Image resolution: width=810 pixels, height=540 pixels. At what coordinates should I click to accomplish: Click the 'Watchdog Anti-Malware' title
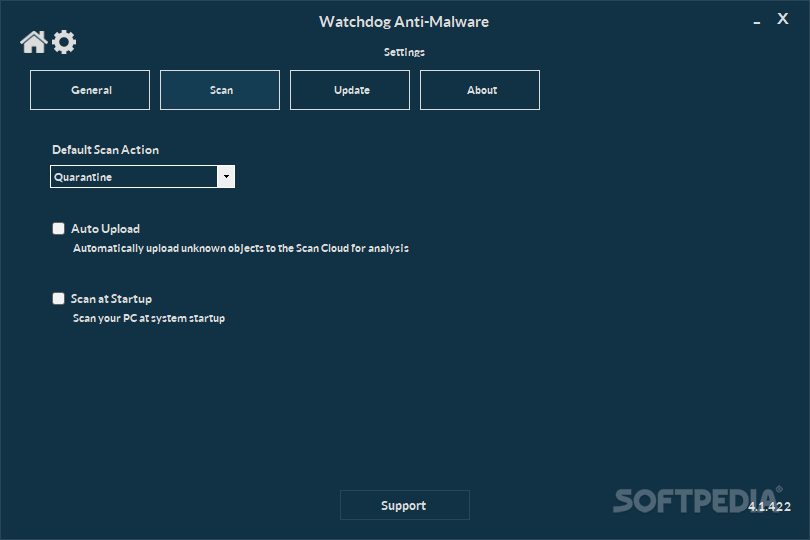click(x=404, y=22)
